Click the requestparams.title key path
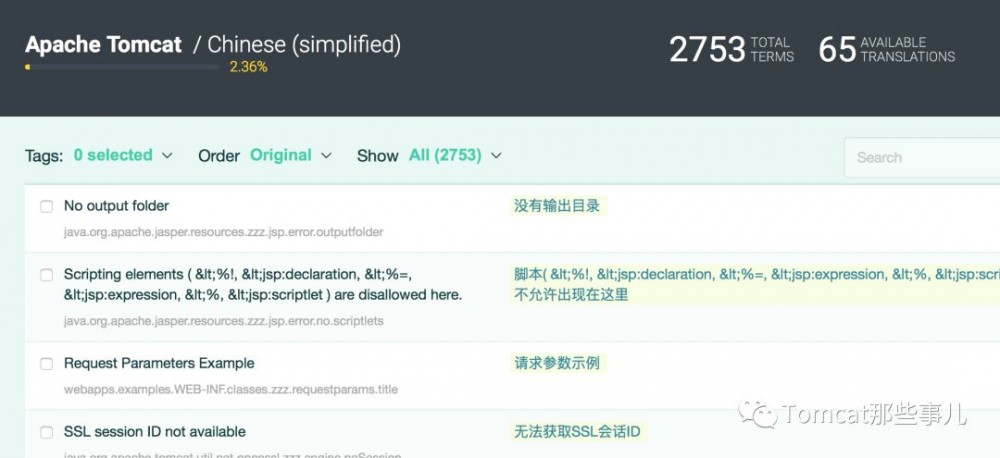This screenshot has width=1000, height=458. 231,389
